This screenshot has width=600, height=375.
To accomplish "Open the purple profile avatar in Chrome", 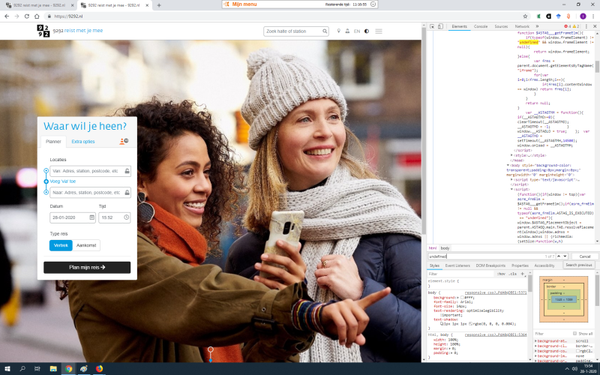I will (x=583, y=16).
